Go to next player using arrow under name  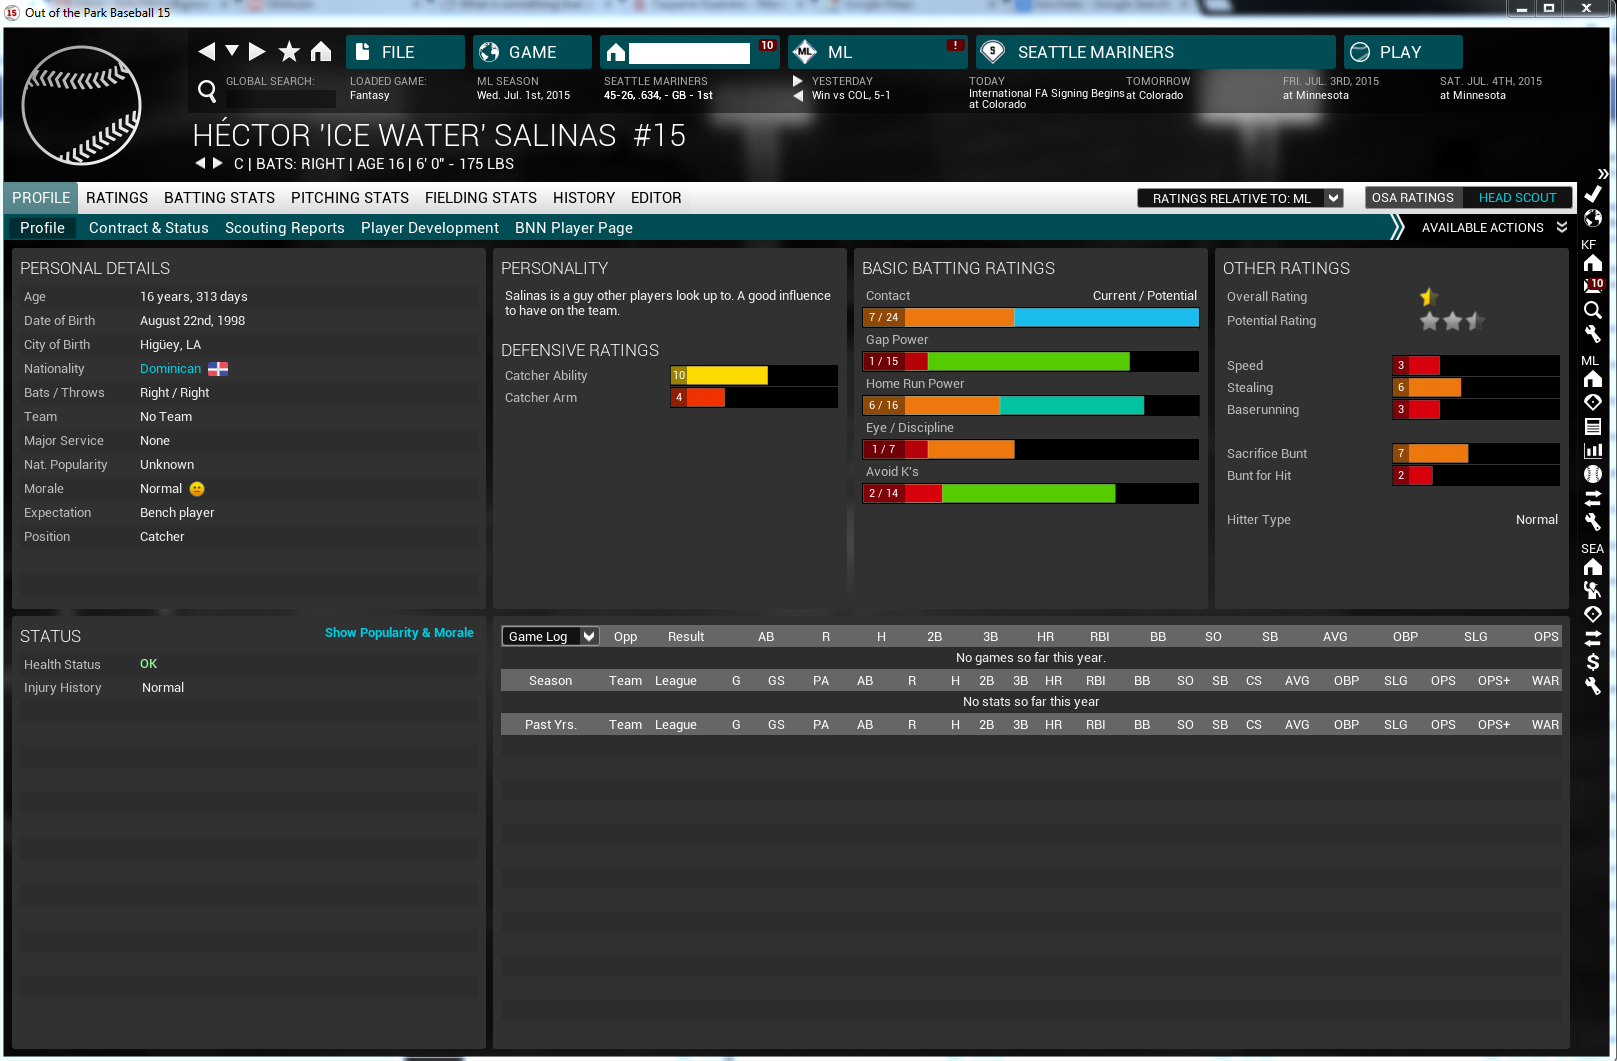218,163
